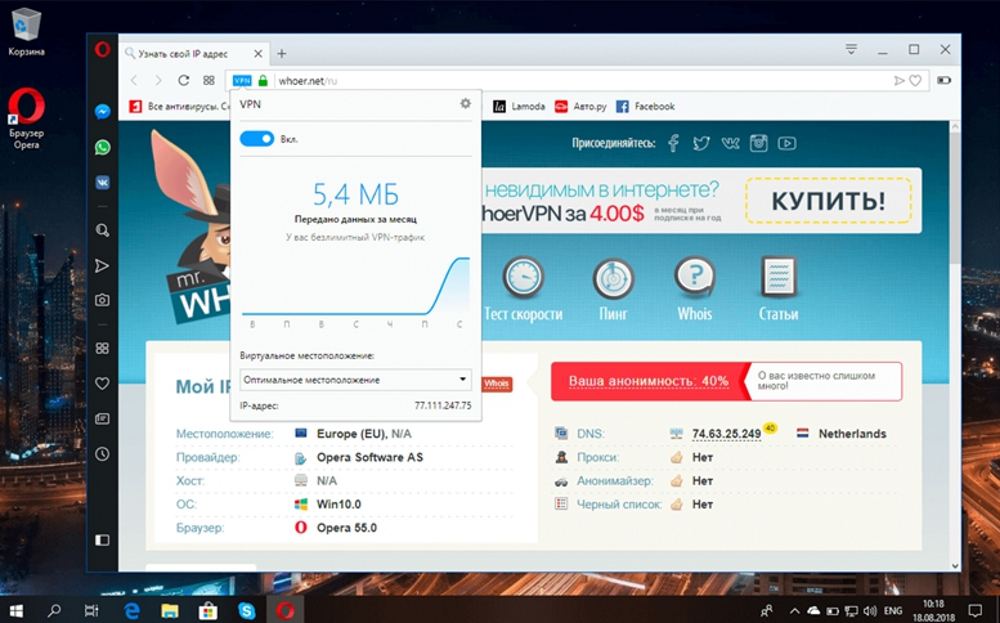1000x623 pixels.
Task: Open whoer's YouTube channel from header icons
Action: (787, 143)
